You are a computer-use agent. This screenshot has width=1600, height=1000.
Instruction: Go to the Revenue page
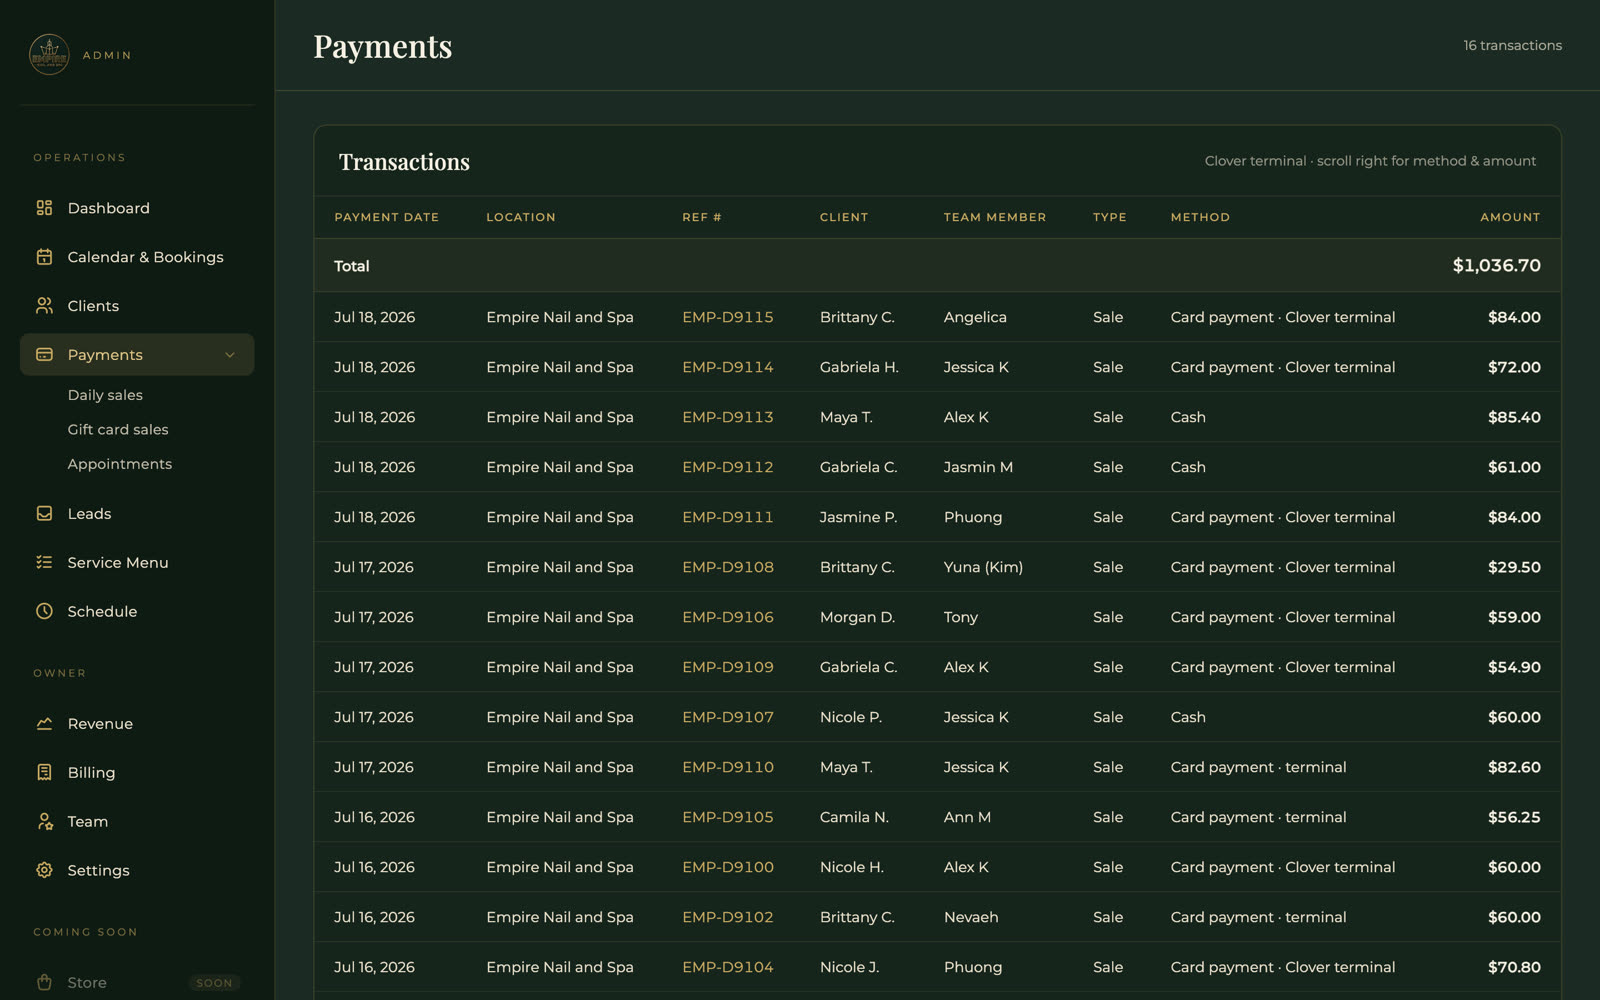(x=137, y=724)
